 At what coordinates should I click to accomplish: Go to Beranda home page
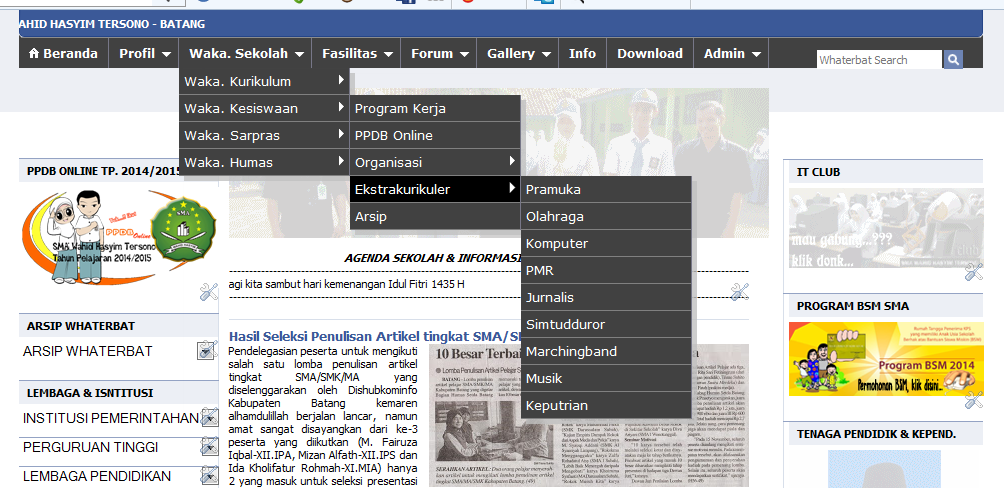[63, 54]
